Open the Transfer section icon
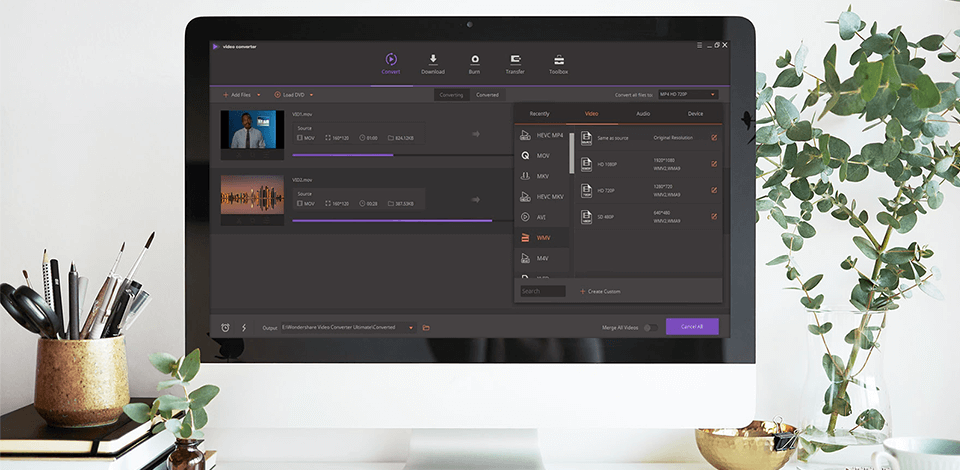The width and height of the screenshot is (960, 470). 516,59
